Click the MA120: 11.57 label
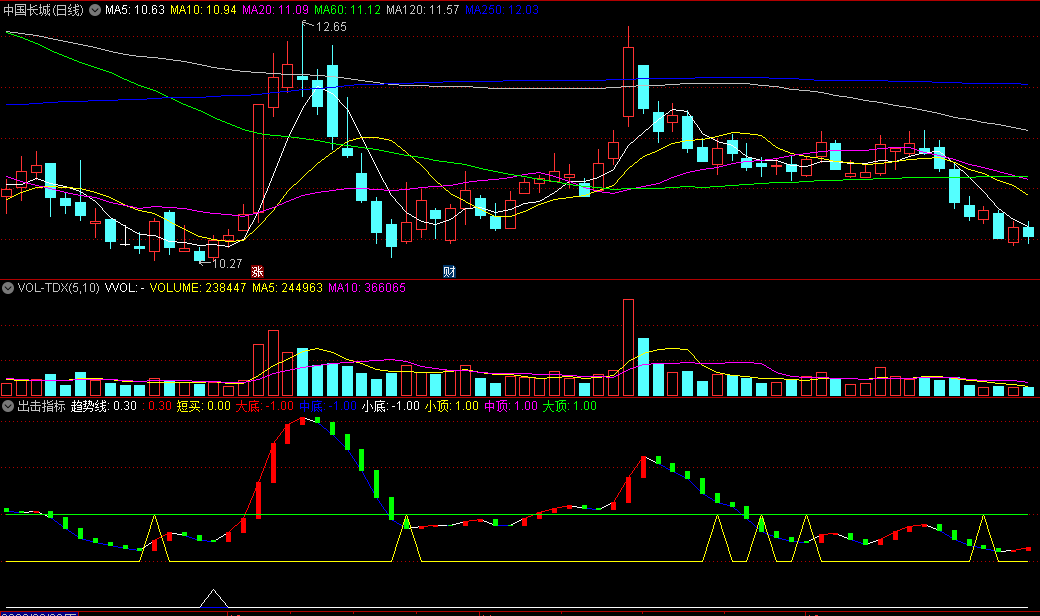The width and height of the screenshot is (1040, 616). (422, 10)
